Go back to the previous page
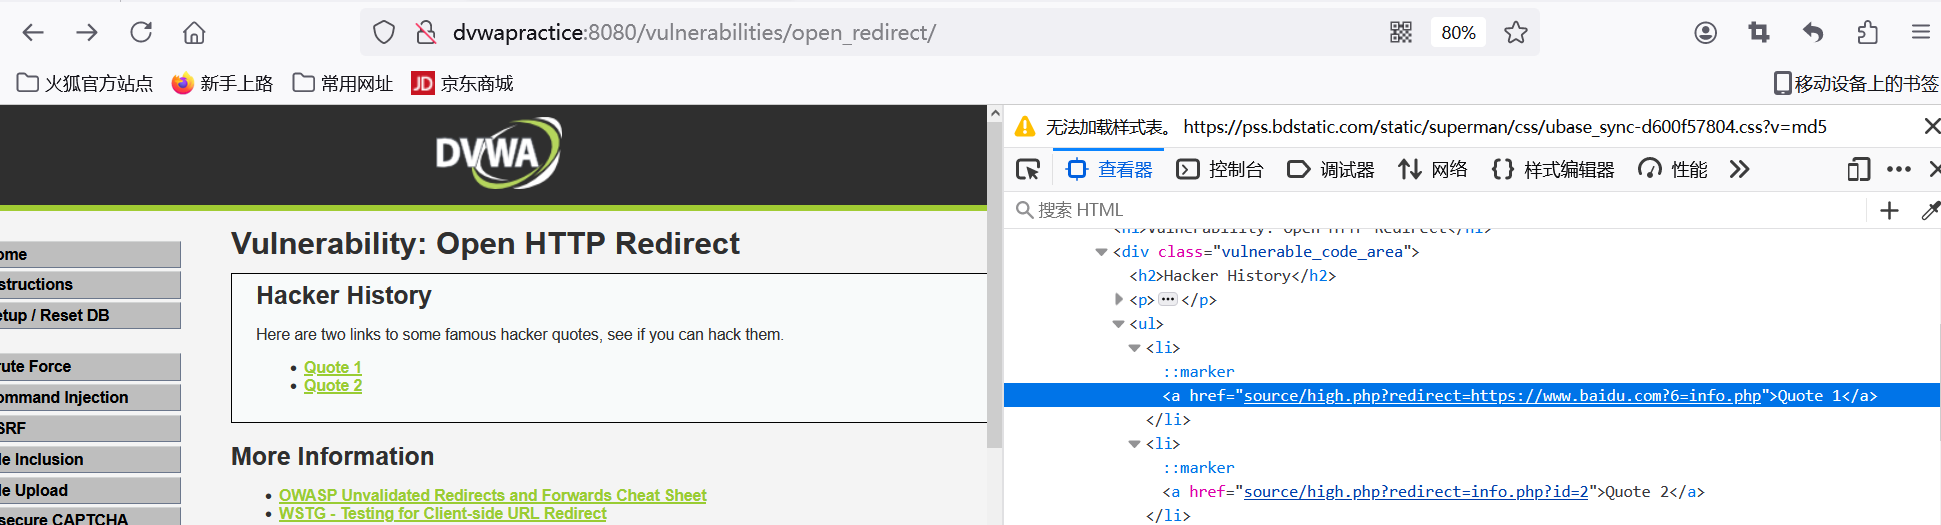Viewport: 1941px width, 525px height. (x=33, y=32)
